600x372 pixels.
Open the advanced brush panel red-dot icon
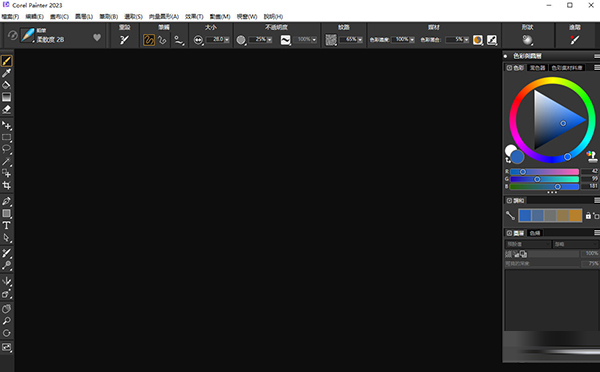point(574,40)
